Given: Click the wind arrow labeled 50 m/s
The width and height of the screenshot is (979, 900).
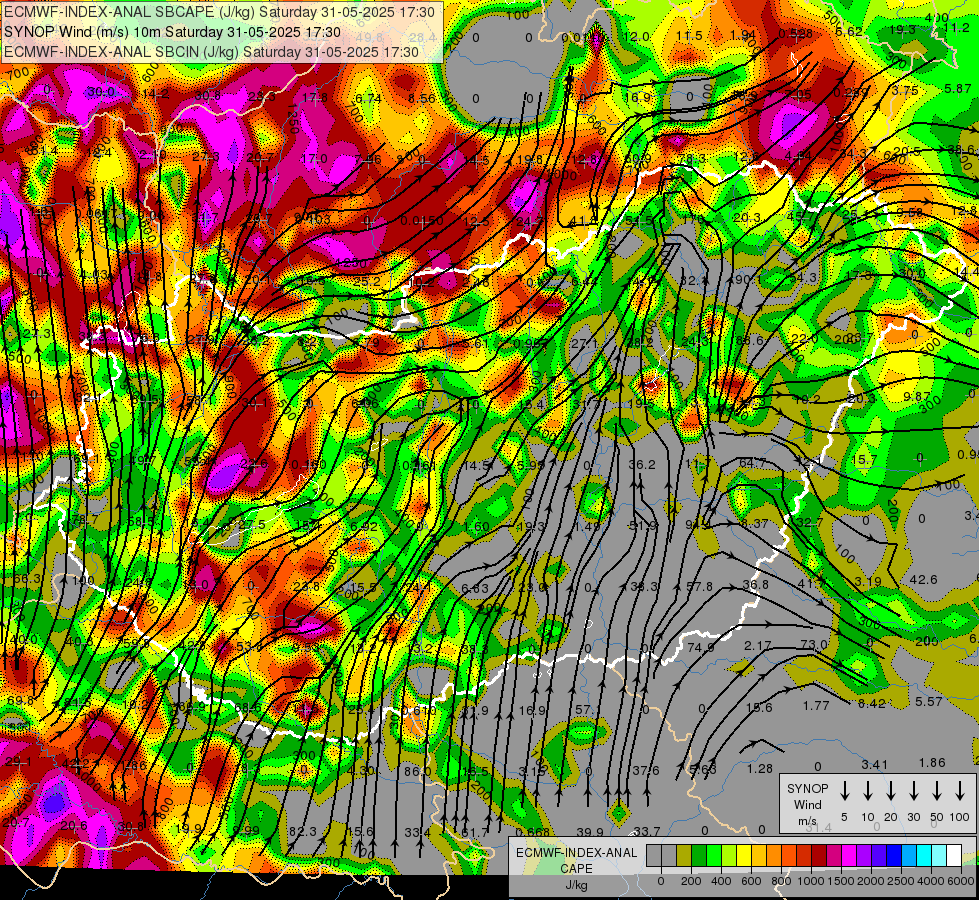Looking at the screenshot, I should [x=937, y=791].
